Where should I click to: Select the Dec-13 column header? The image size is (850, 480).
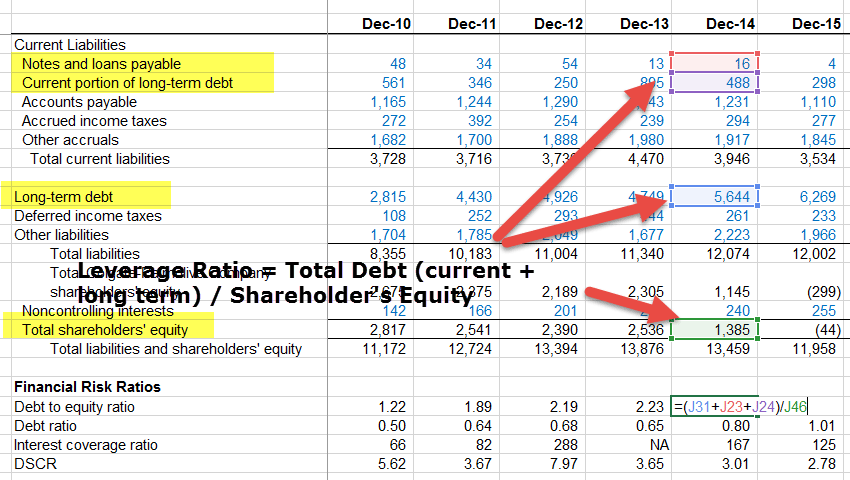pos(645,24)
